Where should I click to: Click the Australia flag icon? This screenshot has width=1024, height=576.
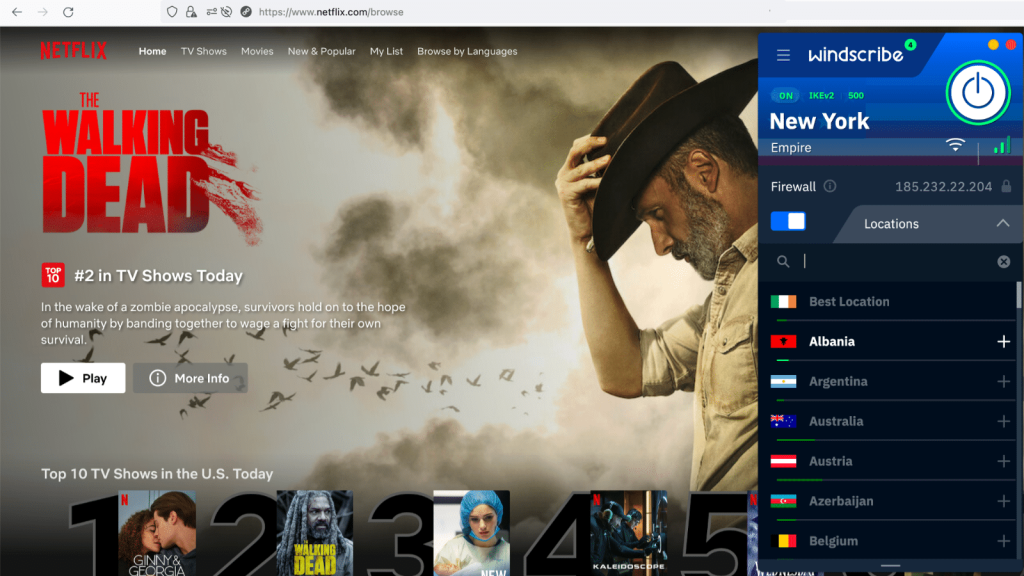click(783, 421)
